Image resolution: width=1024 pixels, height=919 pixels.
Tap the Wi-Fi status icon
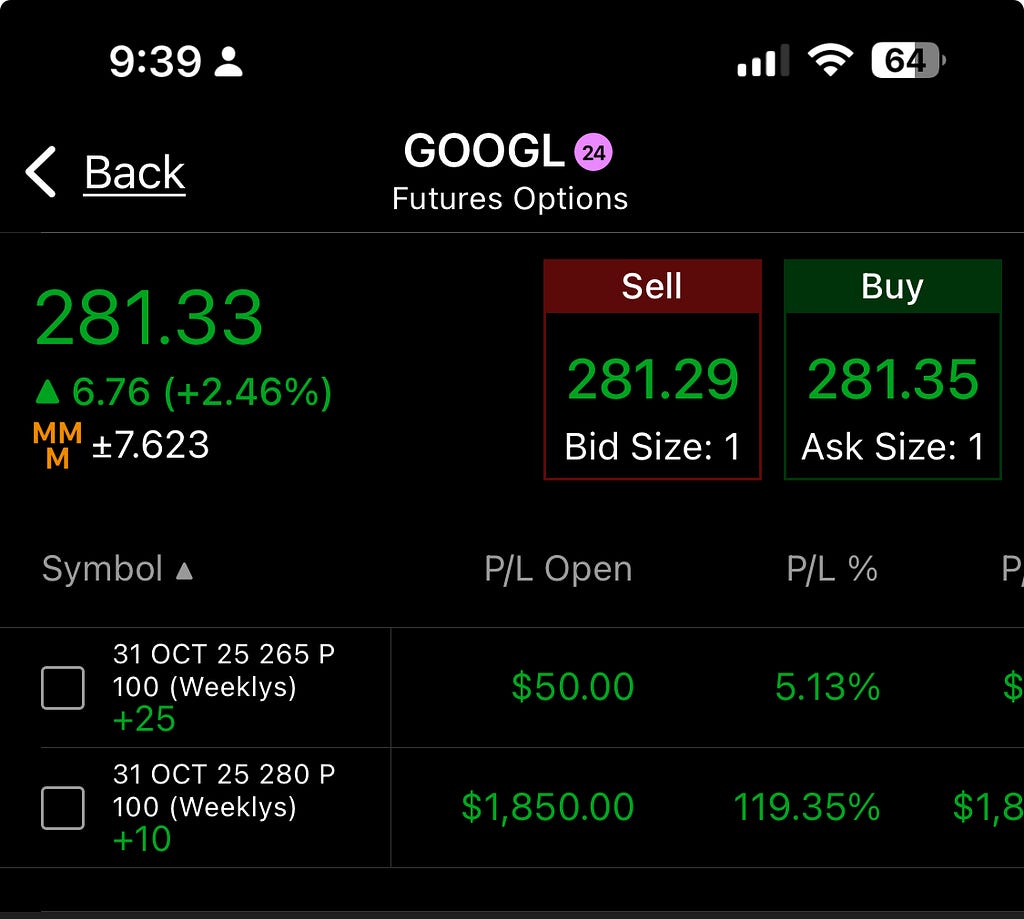click(x=830, y=61)
